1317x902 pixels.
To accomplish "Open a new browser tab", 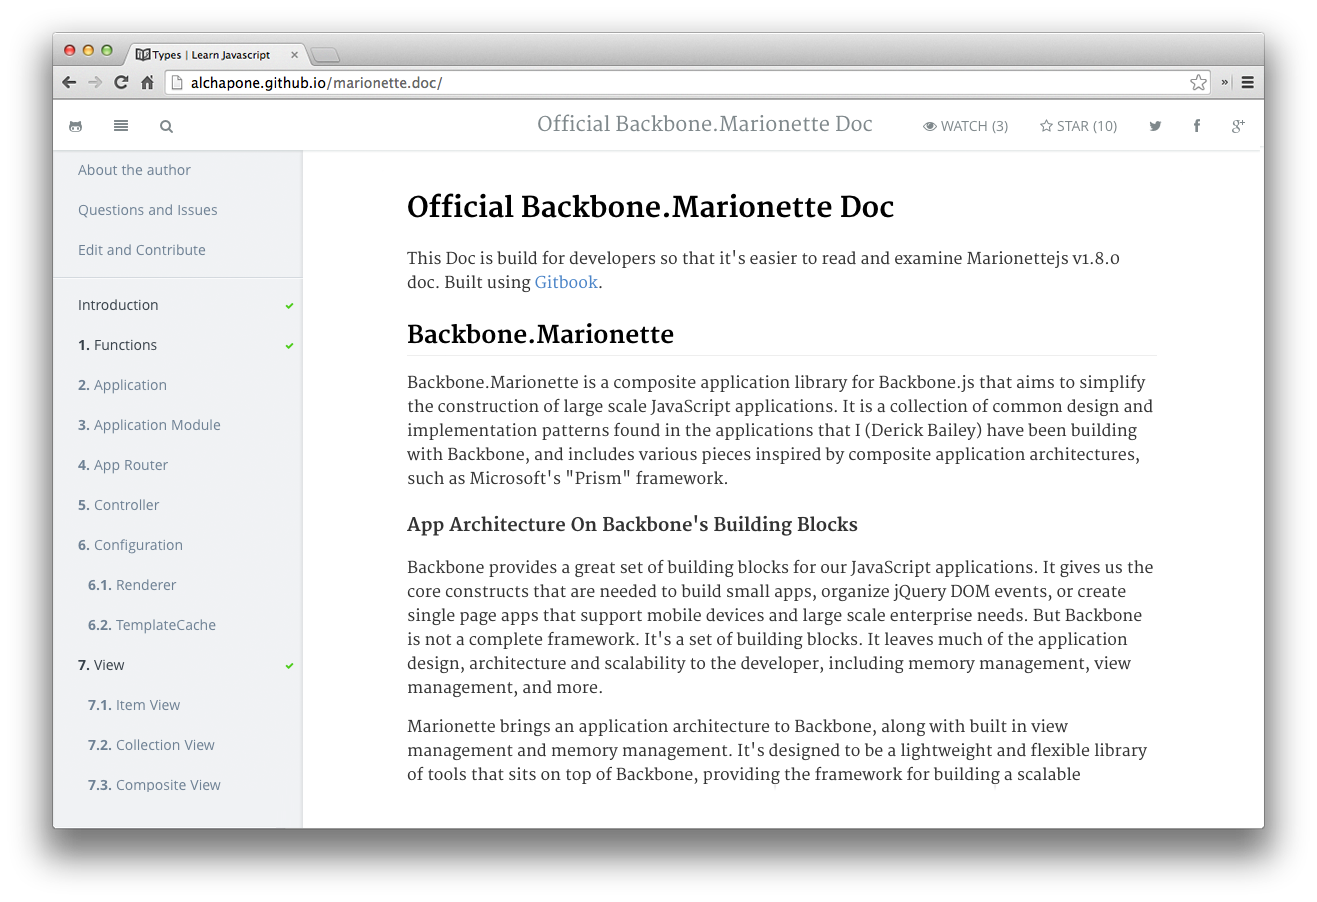I will 325,54.
